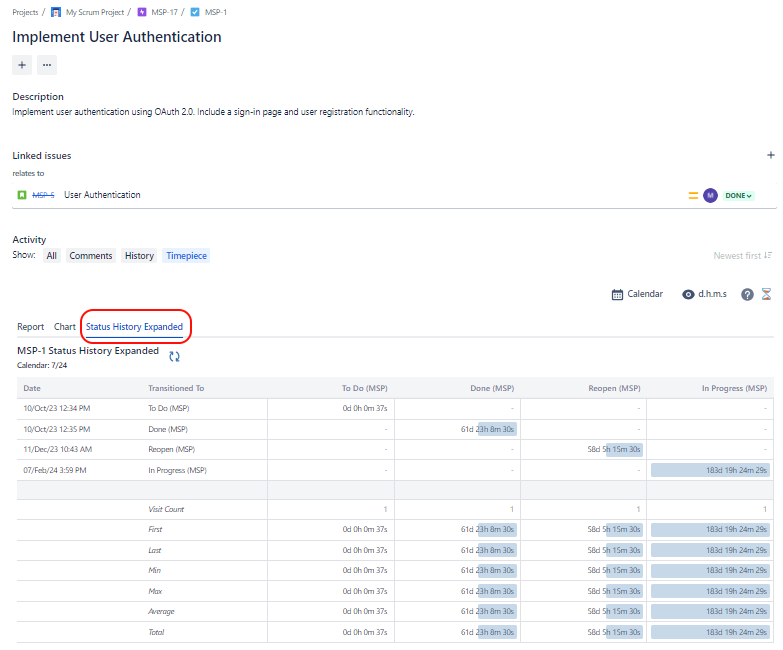Open the more actions ellipsis menu
This screenshot has width=783, height=650.
click(47, 65)
